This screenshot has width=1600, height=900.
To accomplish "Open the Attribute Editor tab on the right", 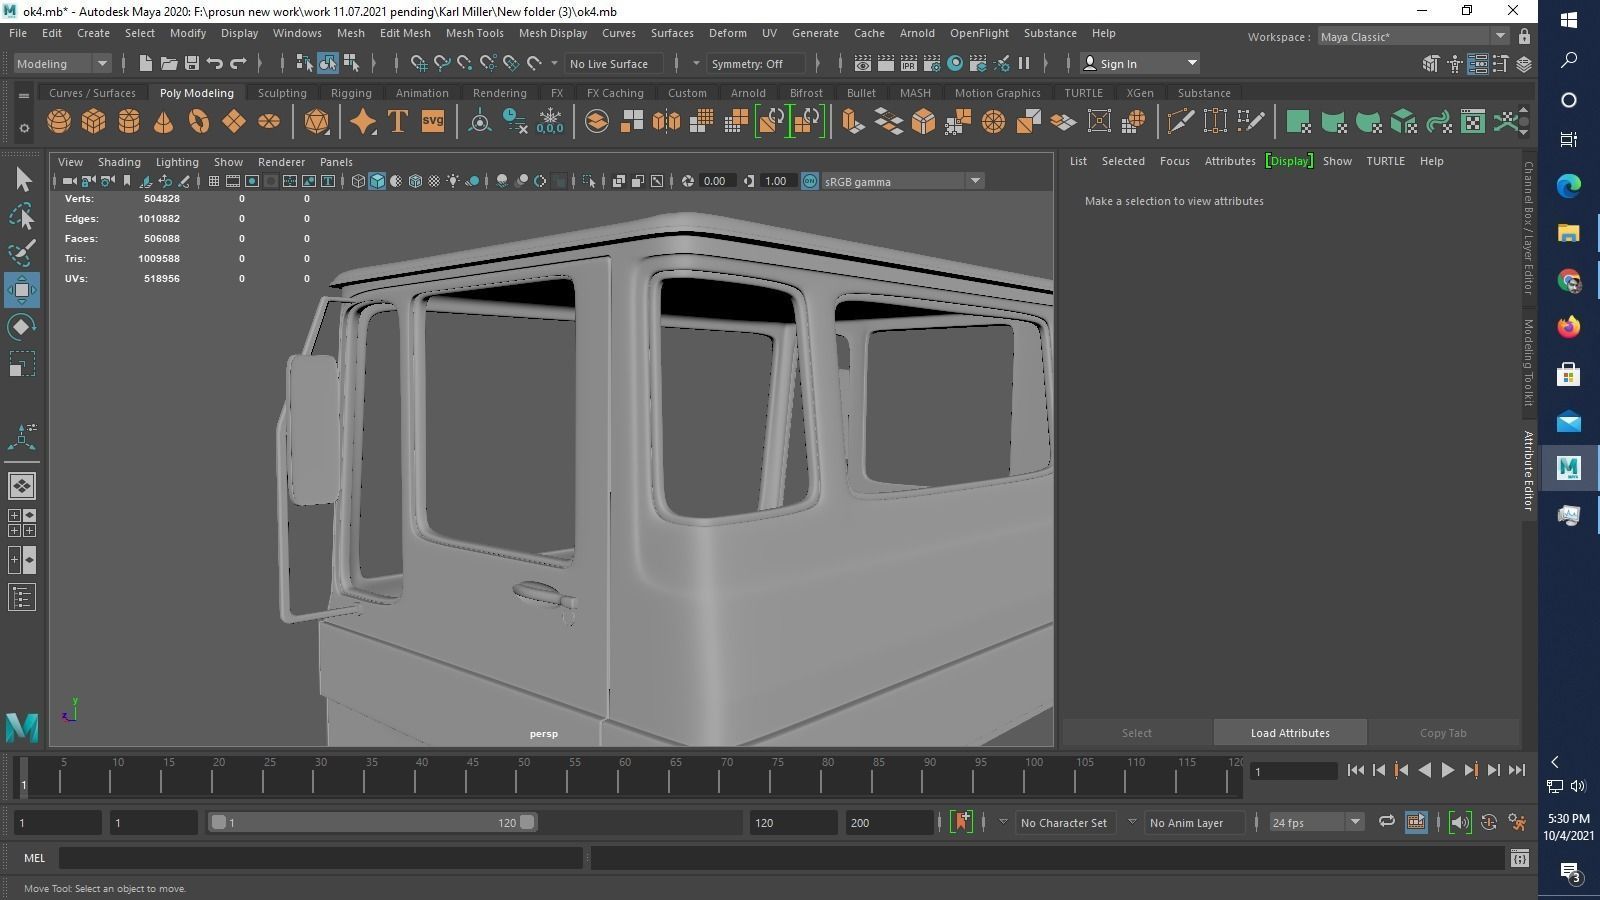I will [x=1528, y=471].
